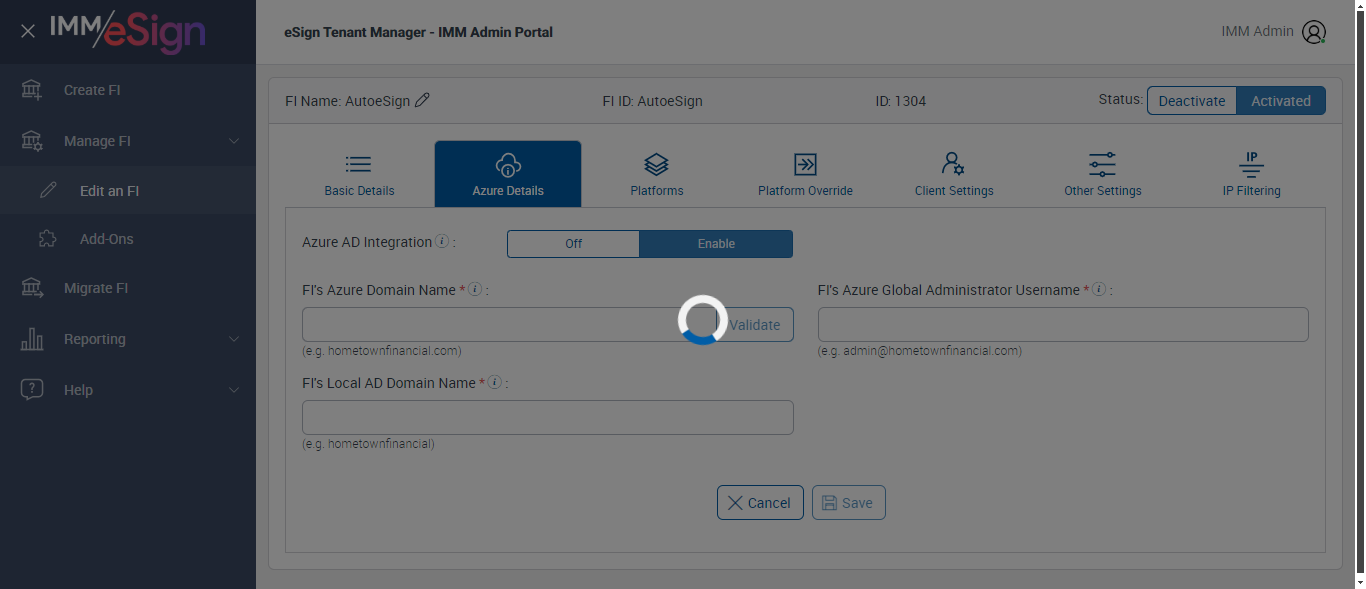This screenshot has height=589, width=1366.
Task: Click the FI ID: AutoeSign text
Action: [652, 101]
